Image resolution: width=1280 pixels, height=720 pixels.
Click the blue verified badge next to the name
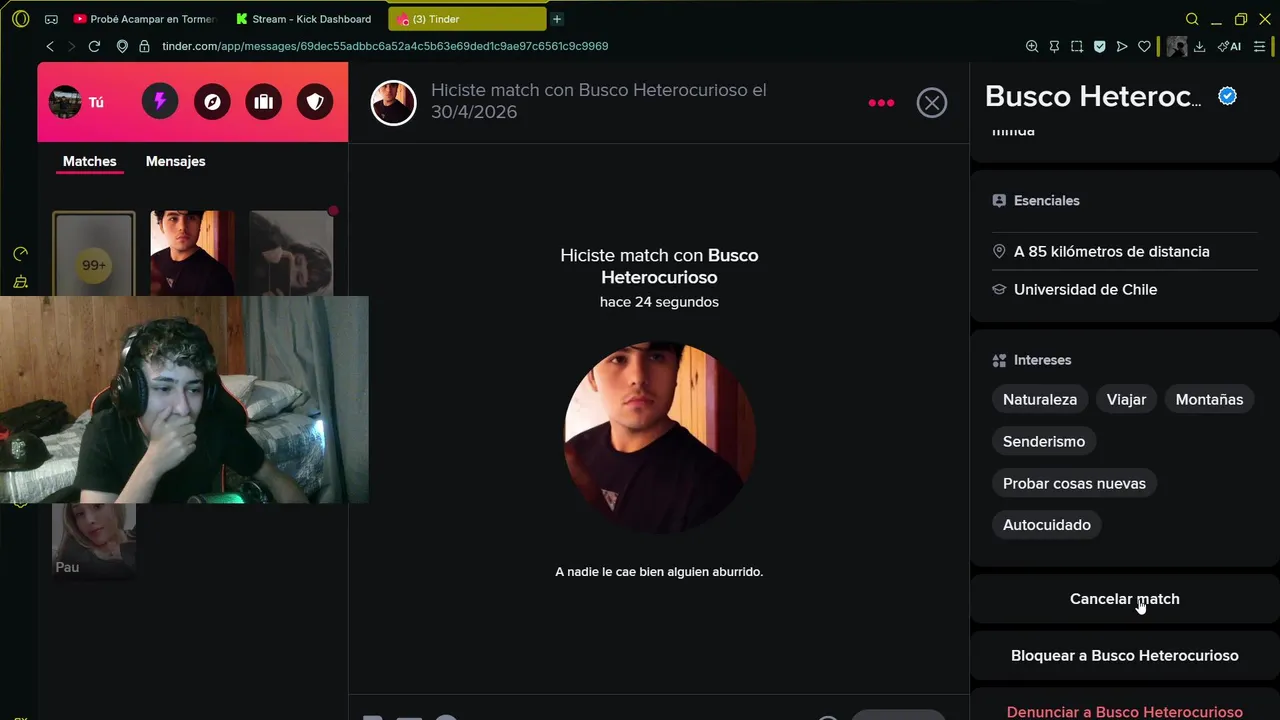1227,96
